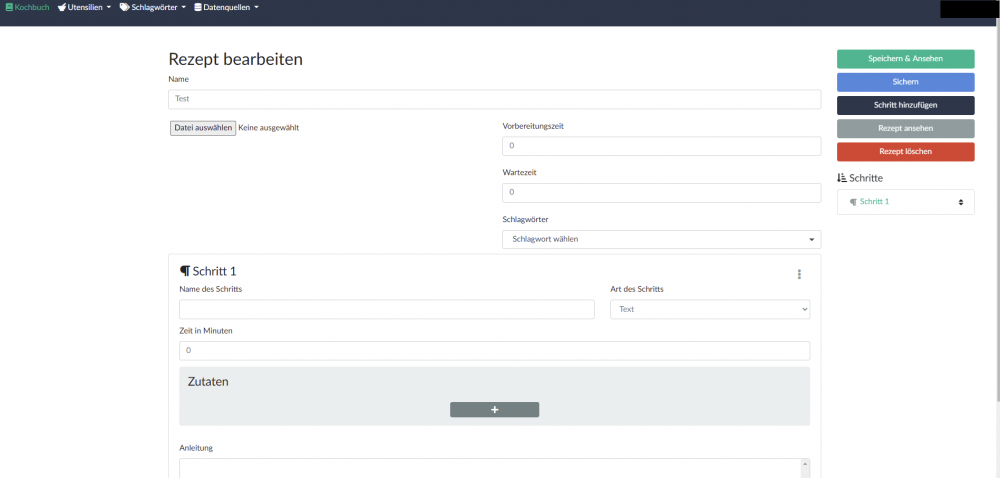Click the blue Sichern button
1000x478 pixels.
coord(906,82)
